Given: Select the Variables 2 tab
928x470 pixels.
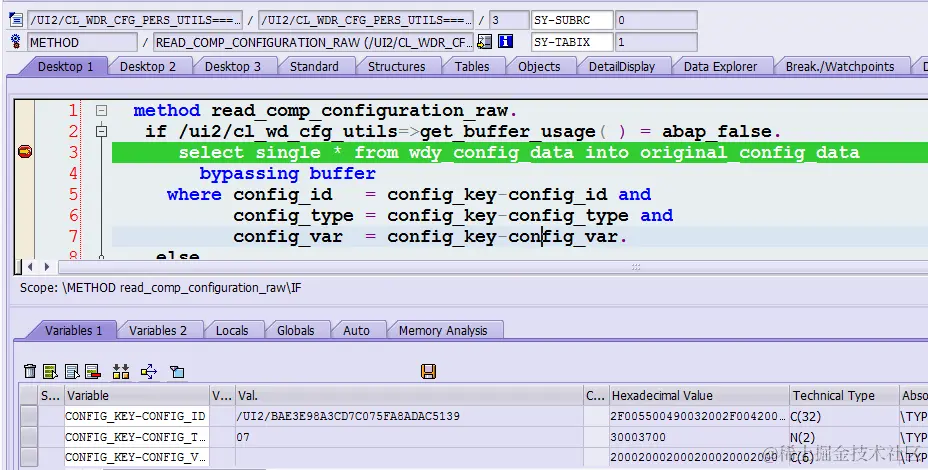Looking at the screenshot, I should (157, 330).
